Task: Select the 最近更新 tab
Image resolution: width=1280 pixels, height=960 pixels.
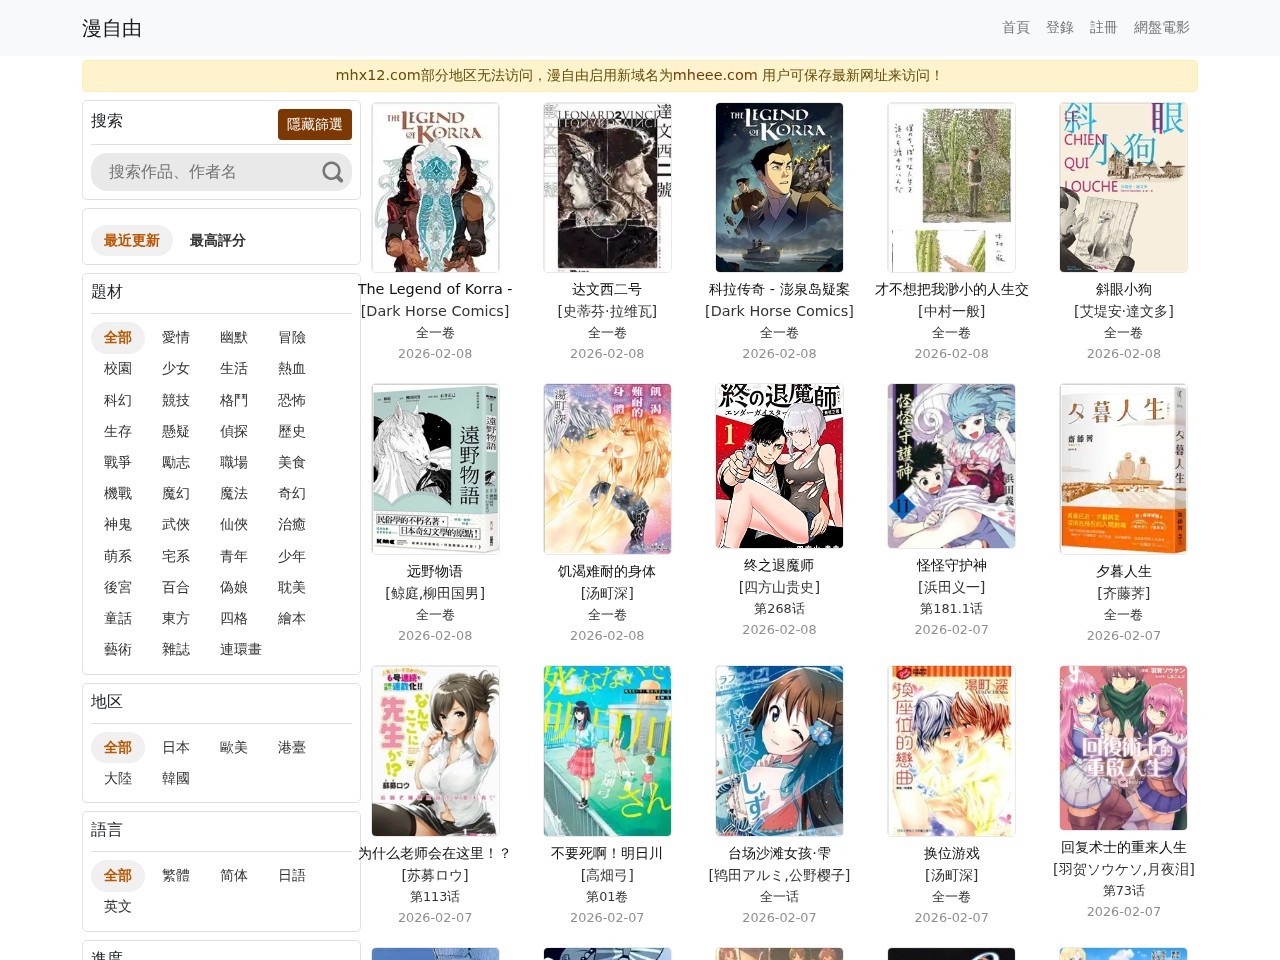Action: click(131, 240)
